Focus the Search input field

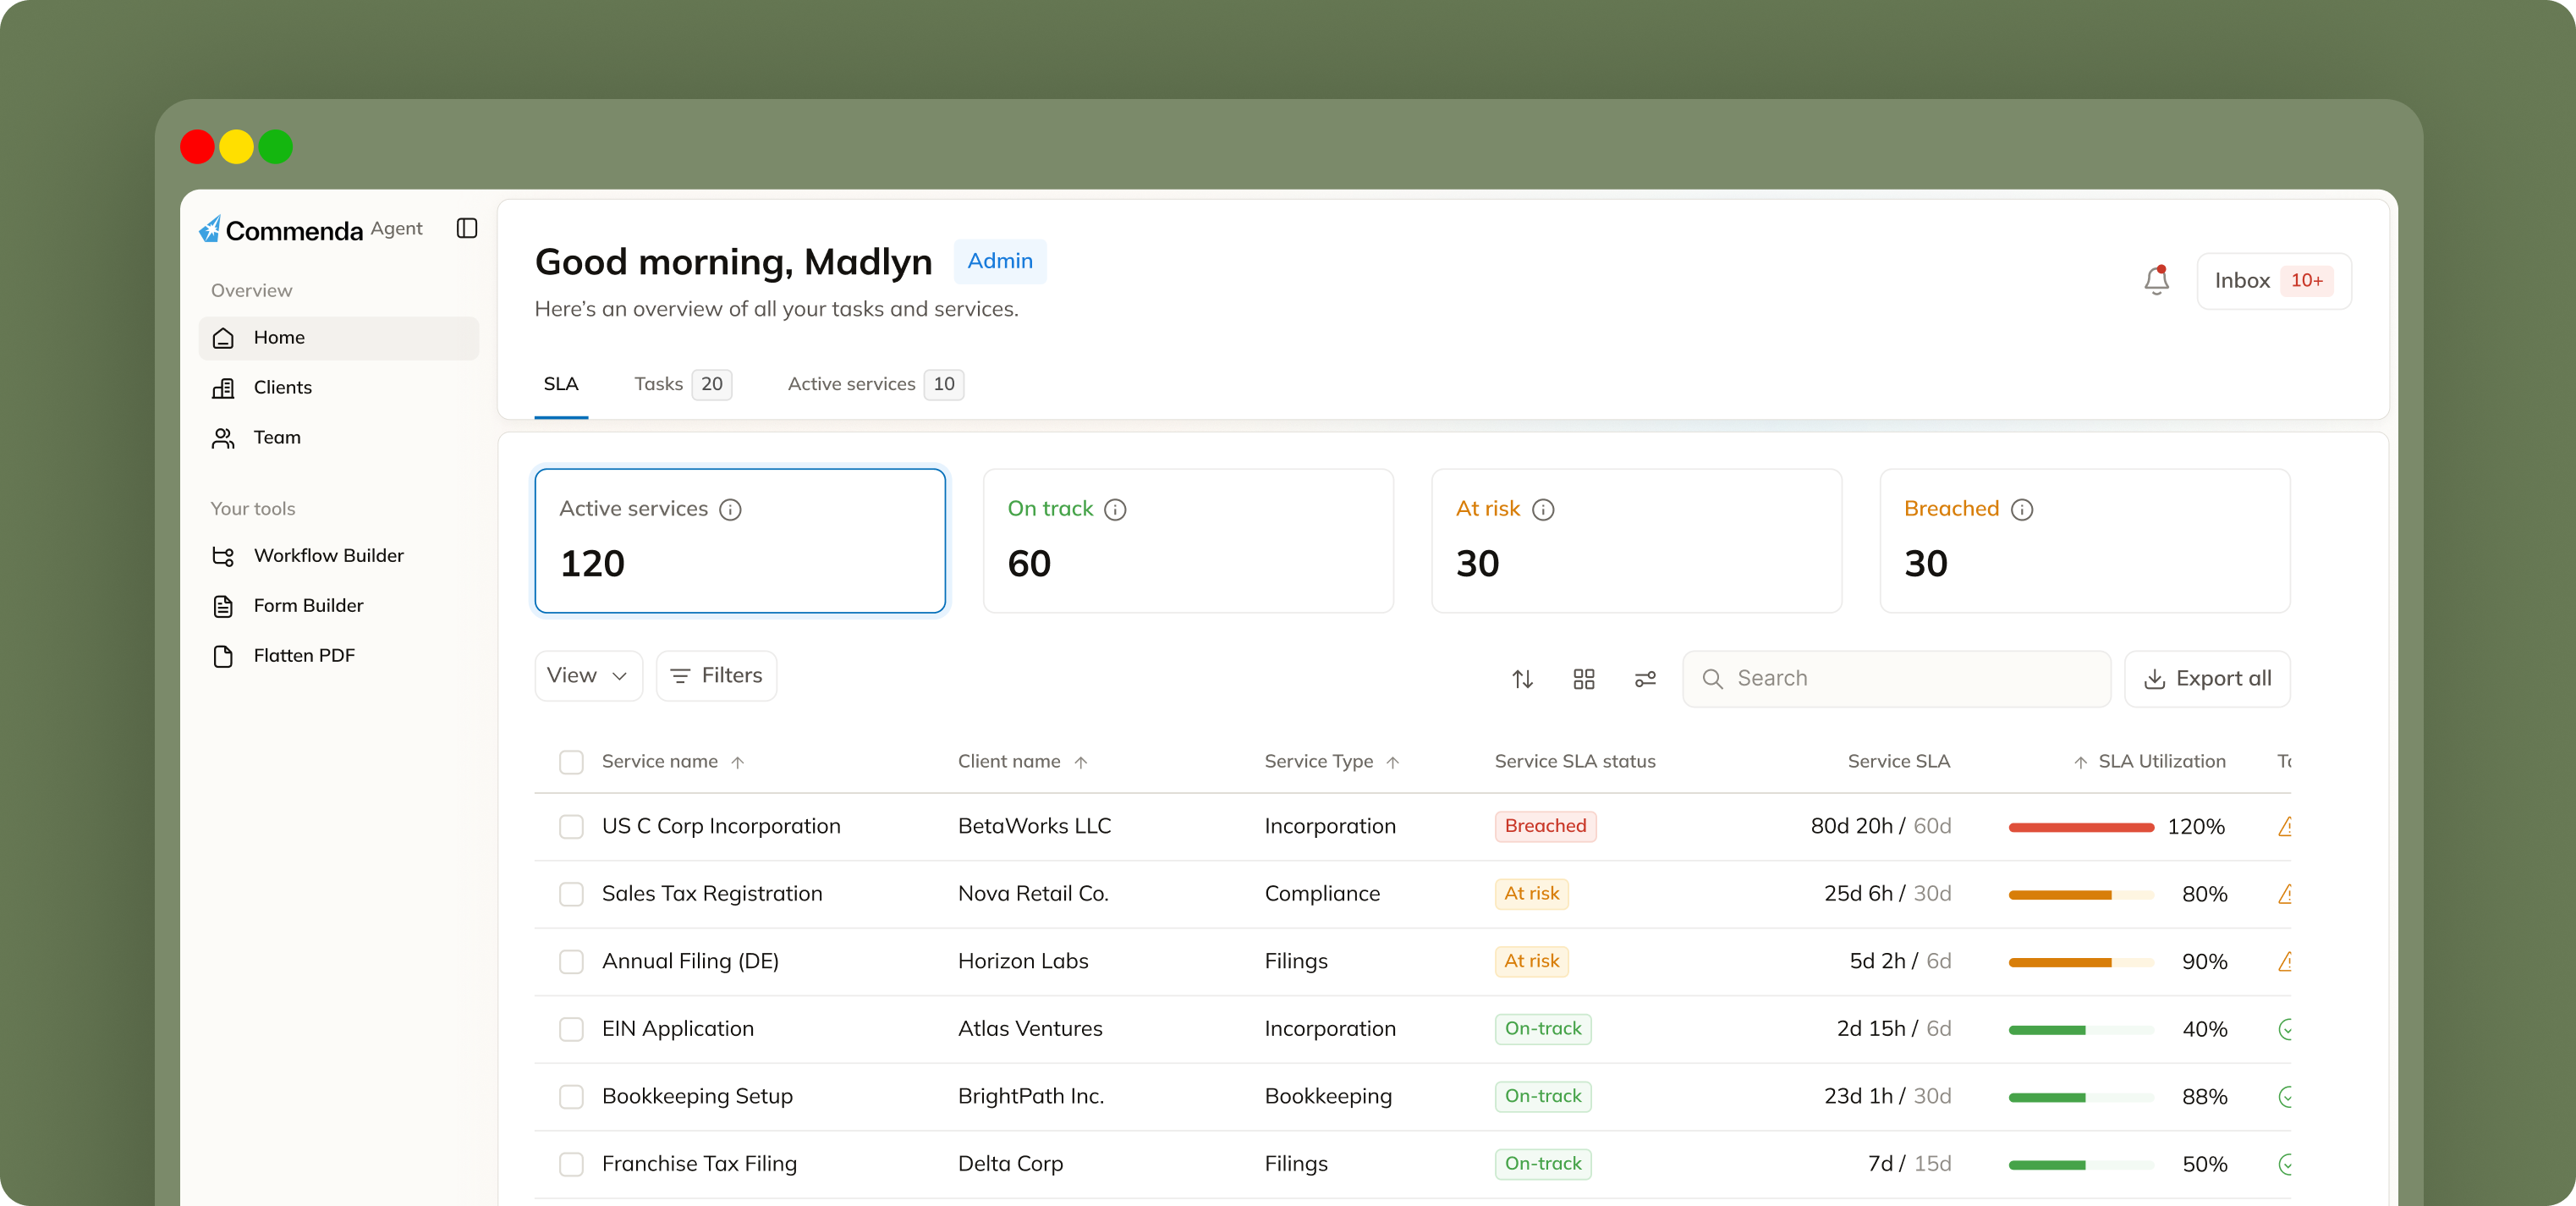tap(1896, 679)
